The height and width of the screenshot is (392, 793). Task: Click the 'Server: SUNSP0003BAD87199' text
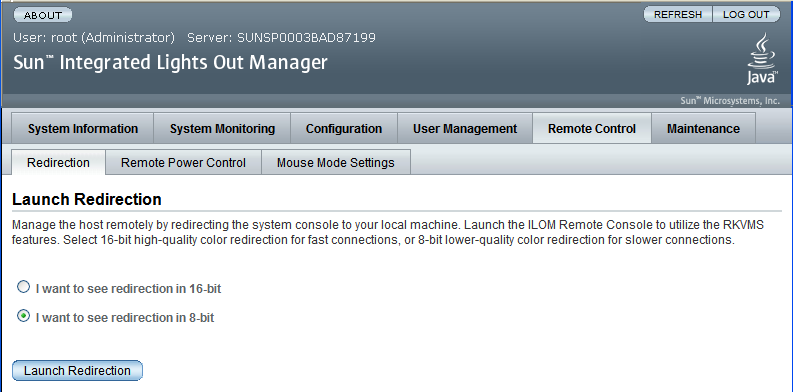point(281,37)
